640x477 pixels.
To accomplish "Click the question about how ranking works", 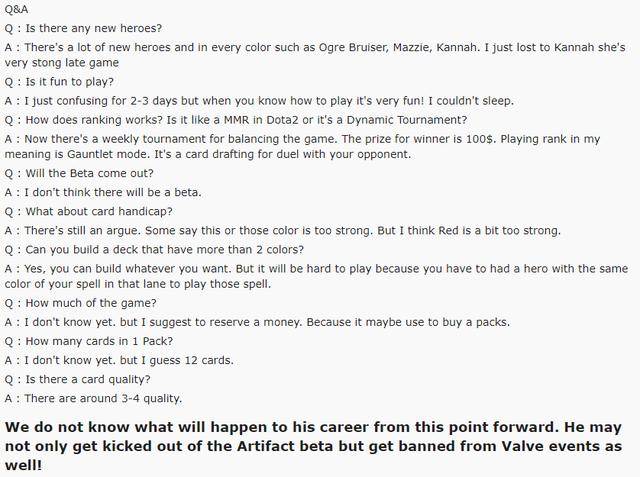I will 236,120.
